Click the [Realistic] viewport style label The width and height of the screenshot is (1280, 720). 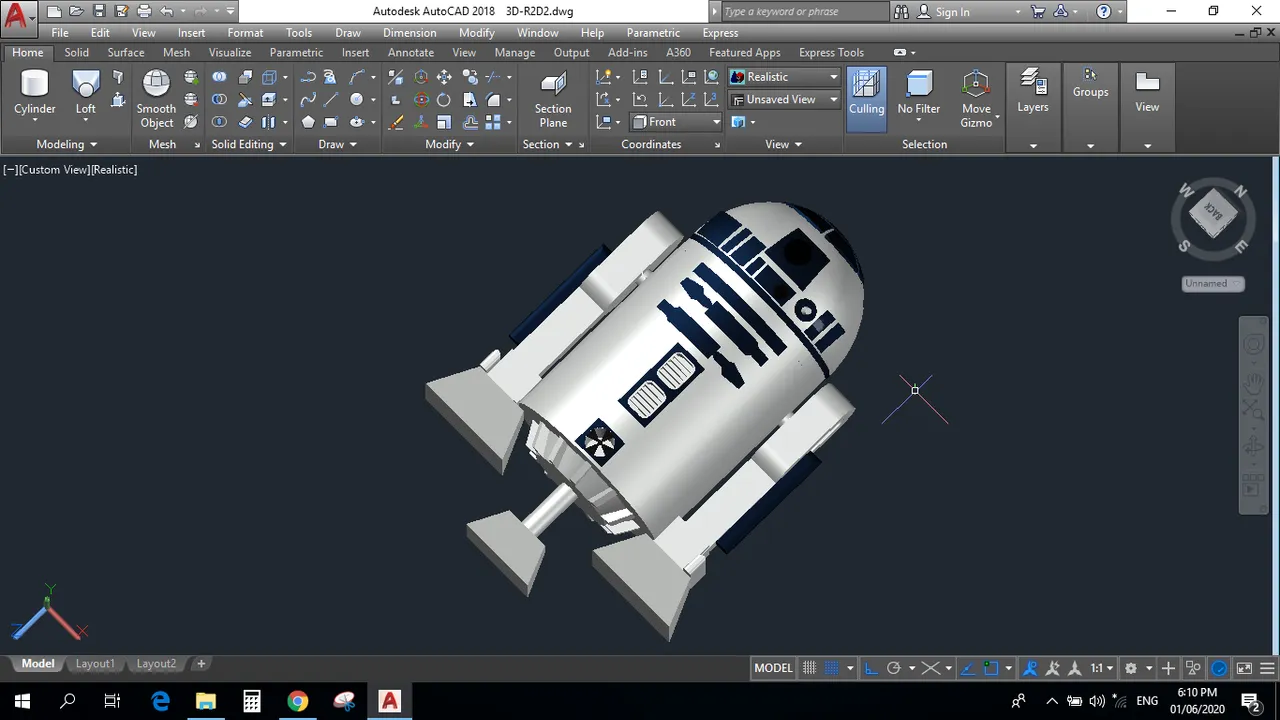coord(114,170)
